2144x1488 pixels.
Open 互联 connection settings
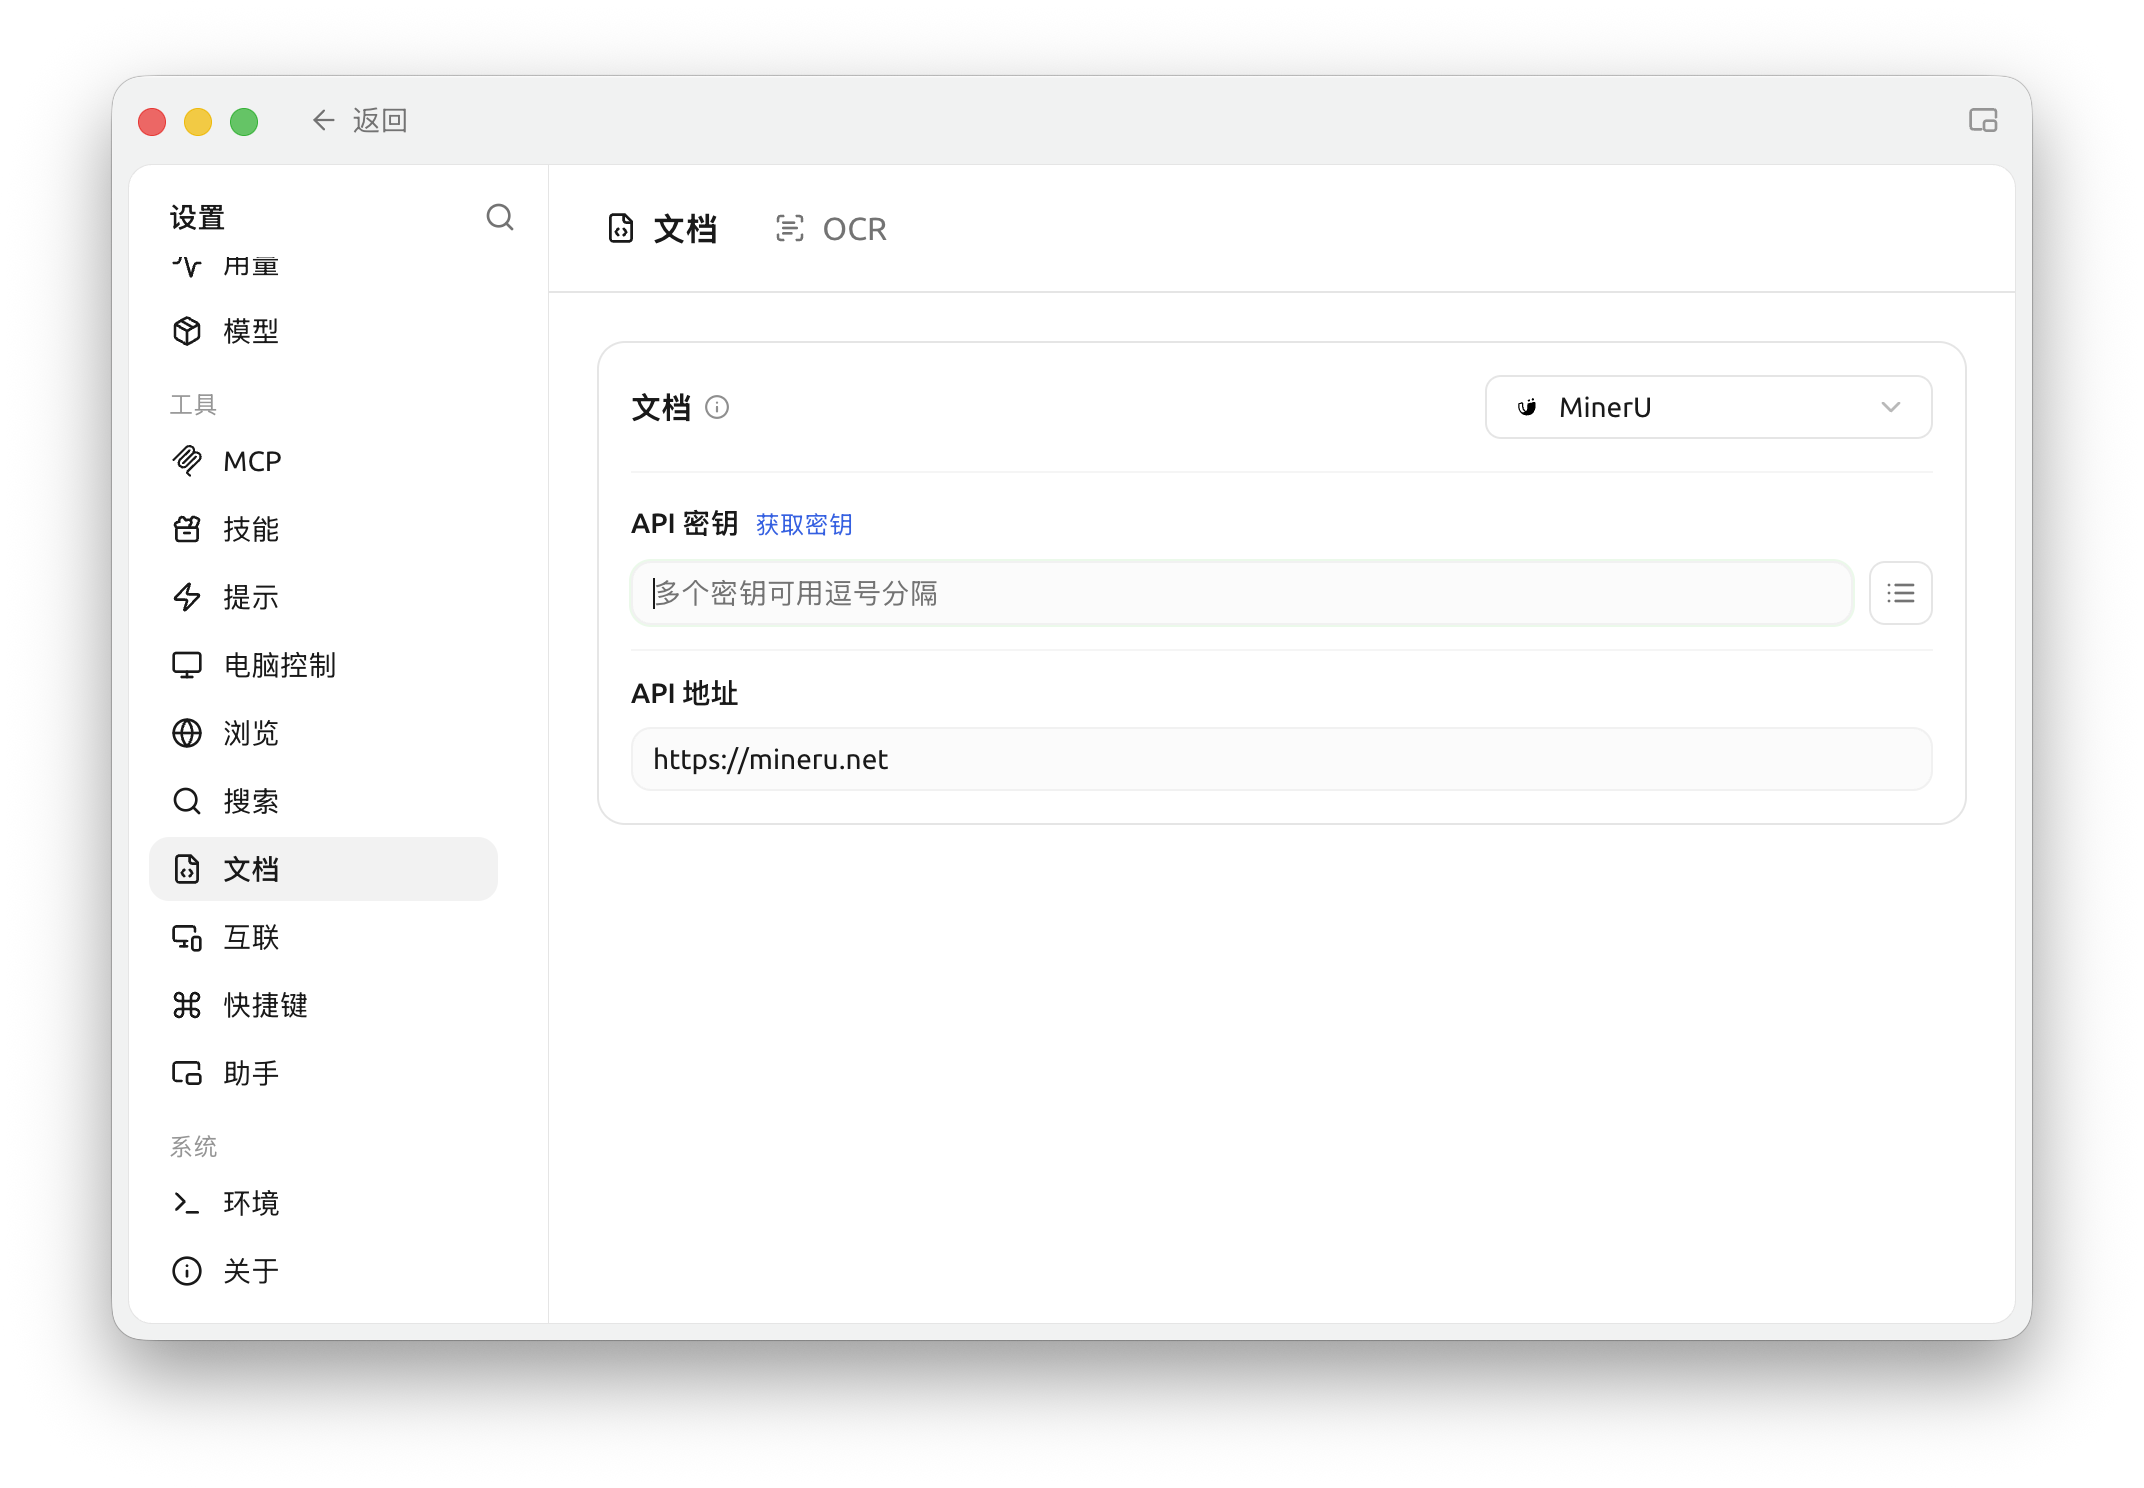pyautogui.click(x=323, y=937)
